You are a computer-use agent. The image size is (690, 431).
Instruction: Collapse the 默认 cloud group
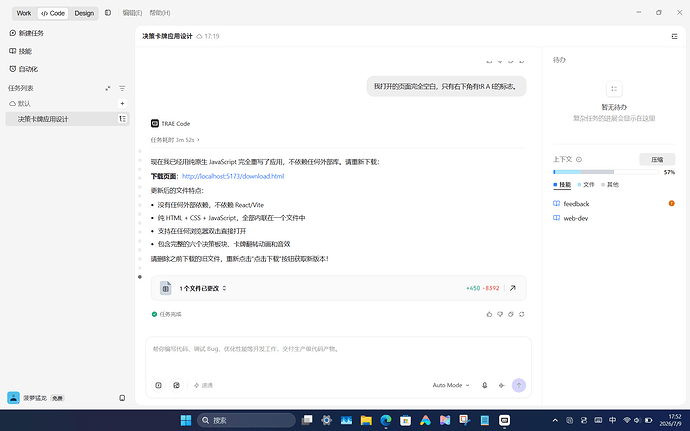(x=20, y=103)
